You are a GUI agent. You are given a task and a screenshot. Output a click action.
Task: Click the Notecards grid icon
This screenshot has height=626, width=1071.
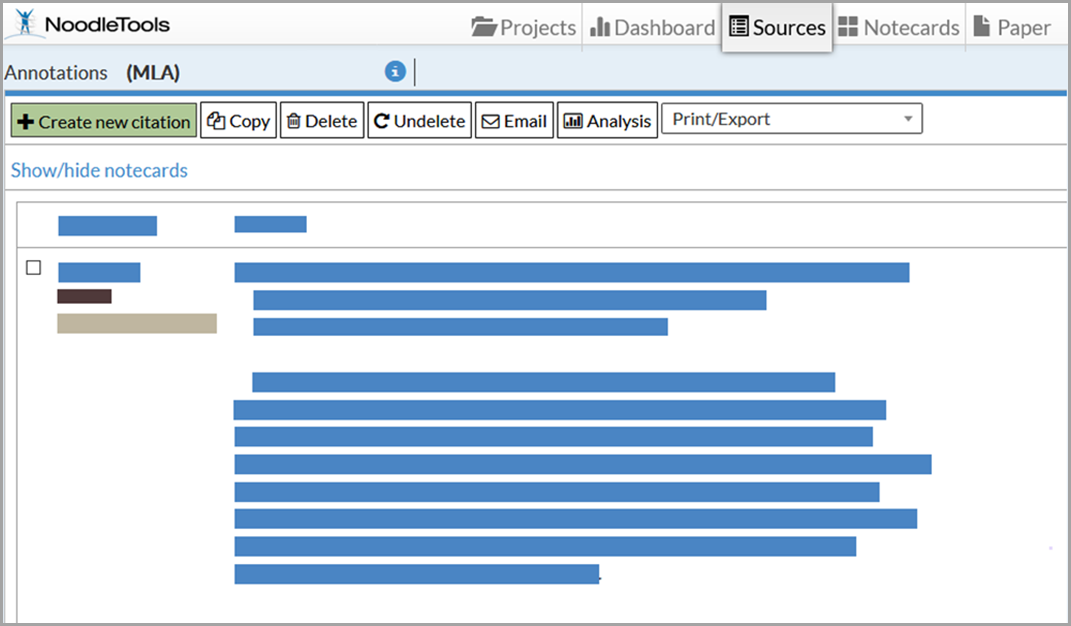(x=848, y=28)
